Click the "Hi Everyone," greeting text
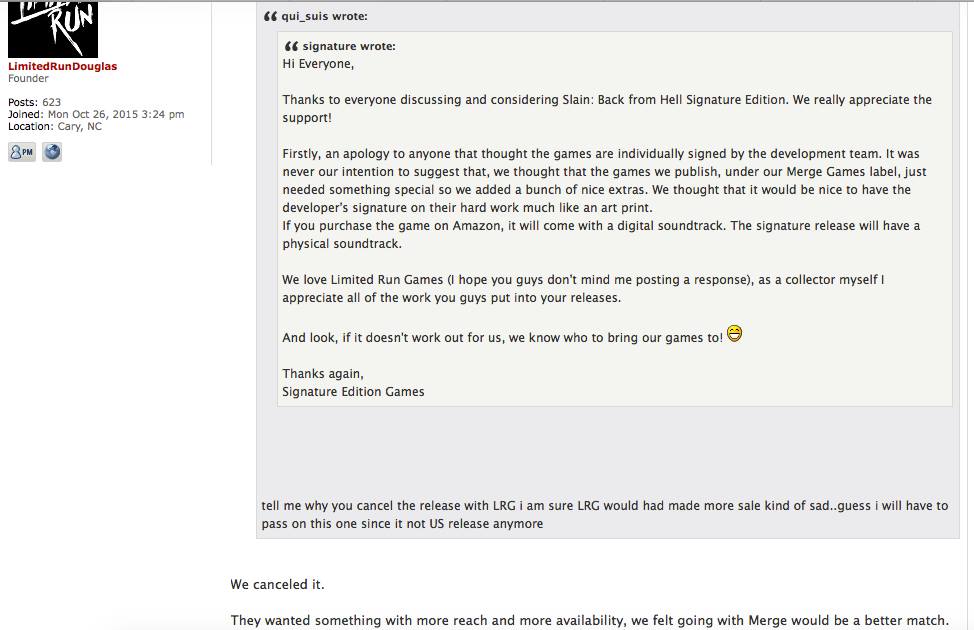The height and width of the screenshot is (630, 974). [318, 64]
